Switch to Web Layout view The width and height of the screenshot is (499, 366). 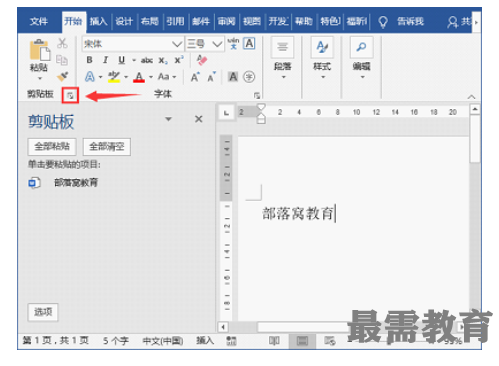point(330,341)
